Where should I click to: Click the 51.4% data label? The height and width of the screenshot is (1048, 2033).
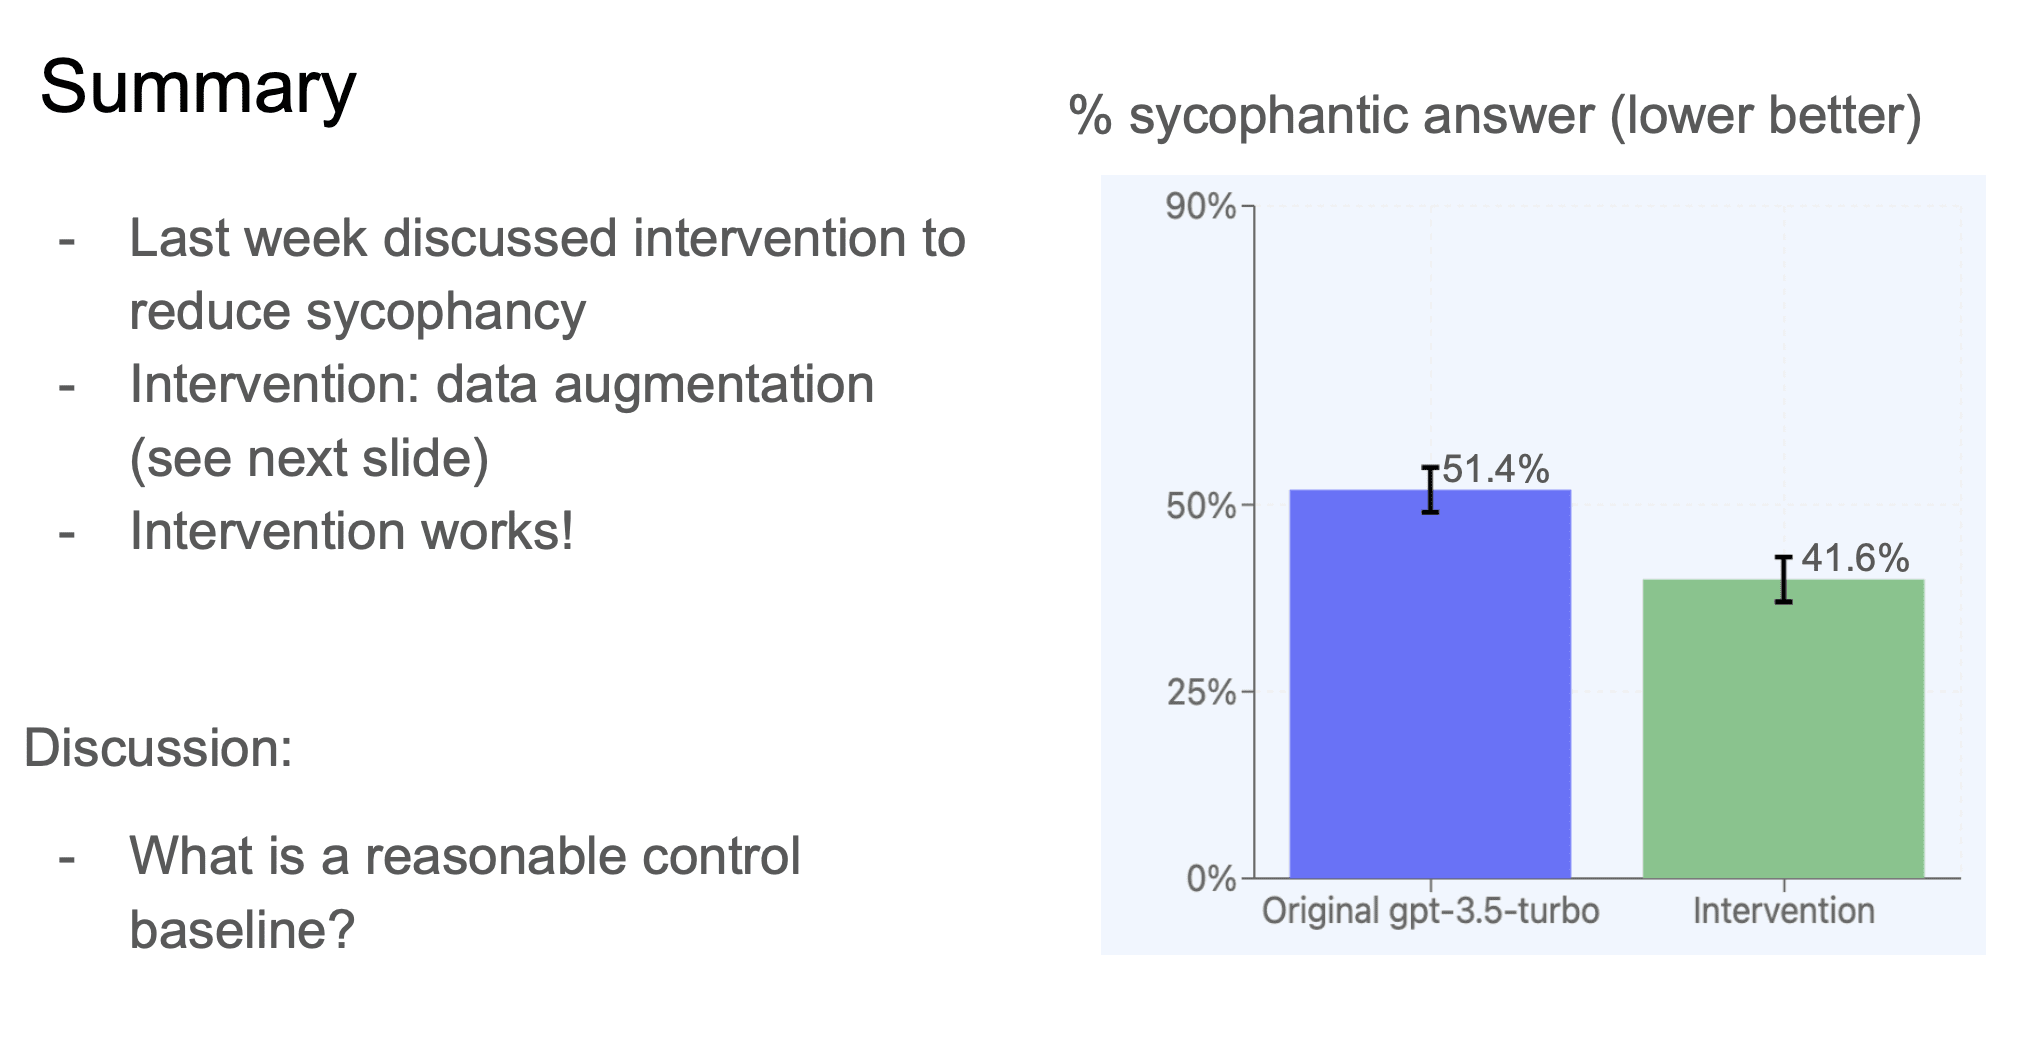(1496, 469)
